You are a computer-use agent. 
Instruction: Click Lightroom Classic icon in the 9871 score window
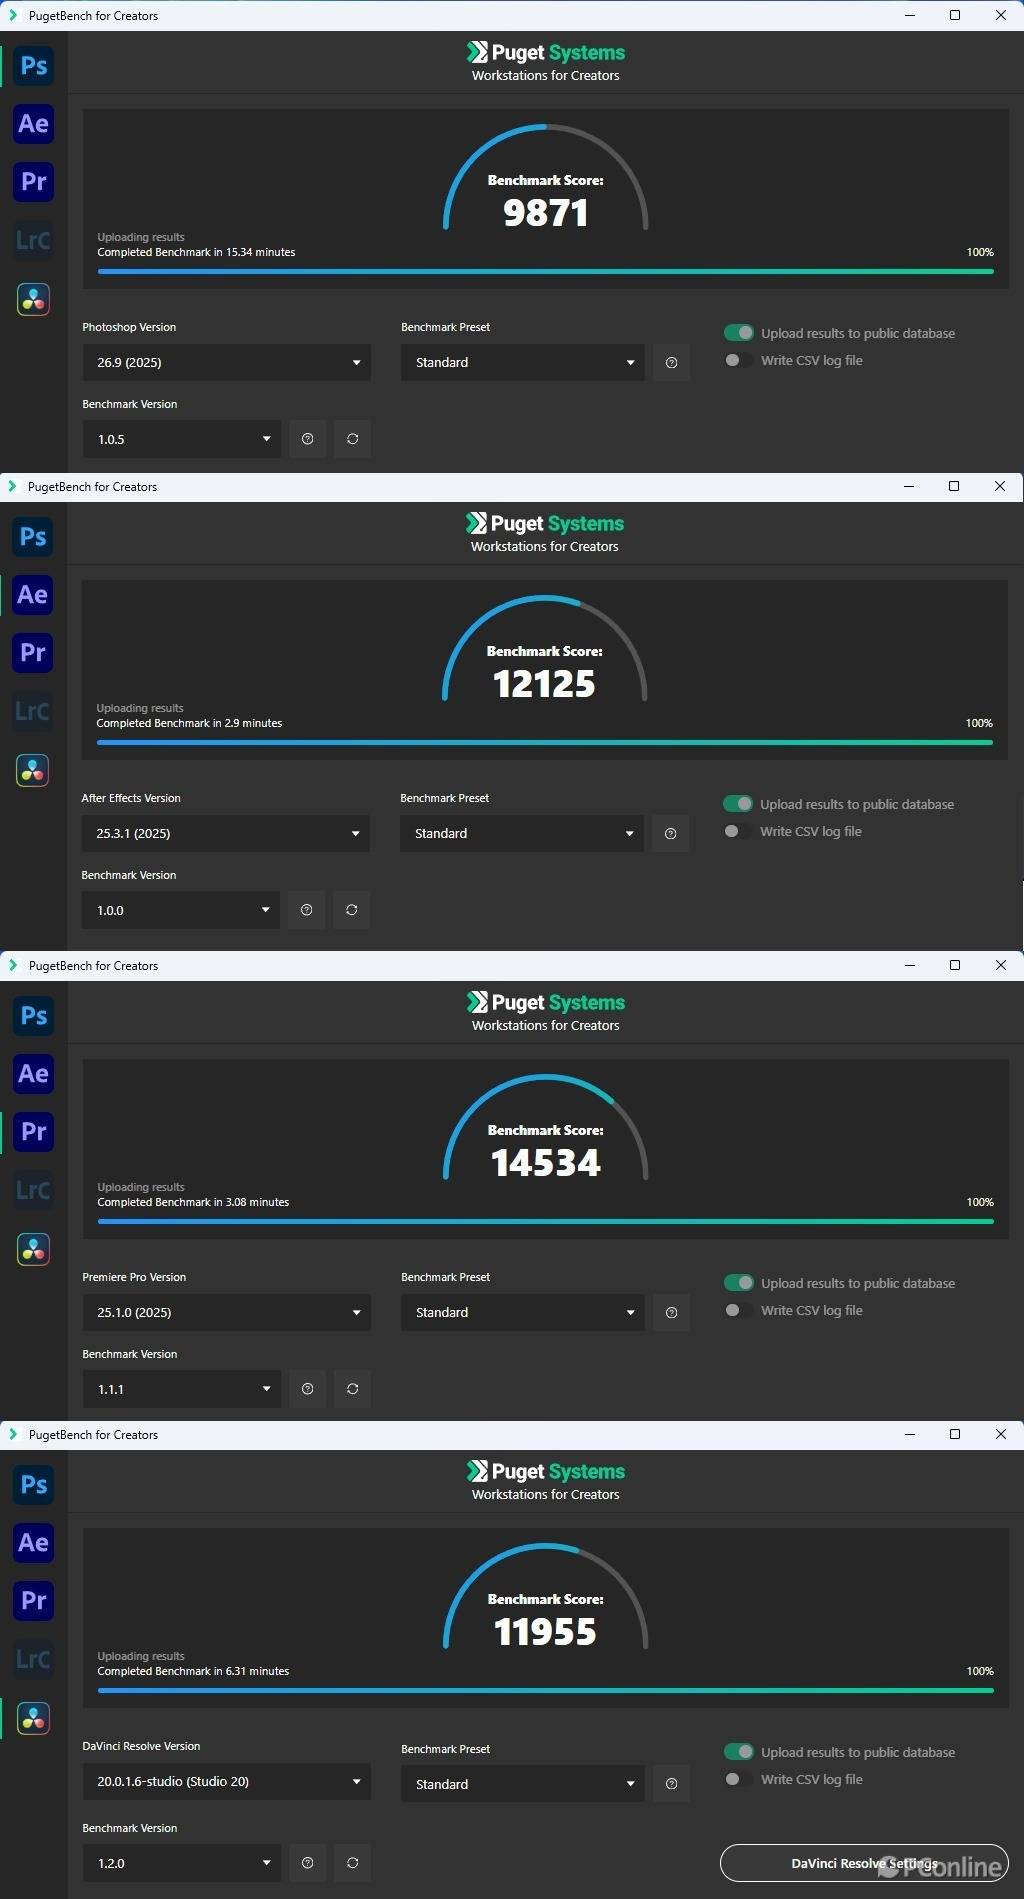(33, 241)
